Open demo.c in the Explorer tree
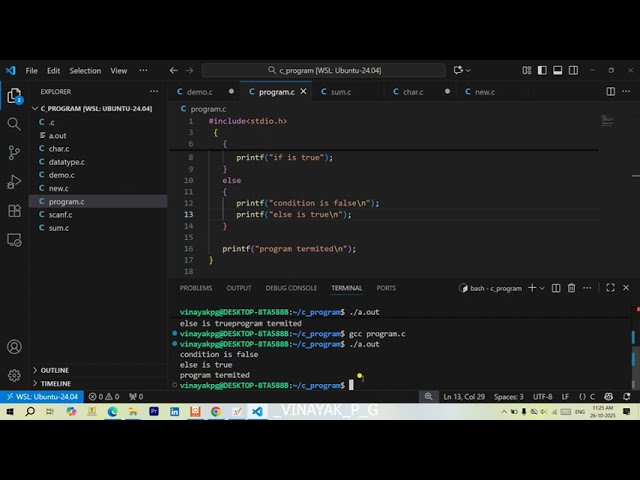Viewport: 640px width, 480px height. tap(98, 175)
